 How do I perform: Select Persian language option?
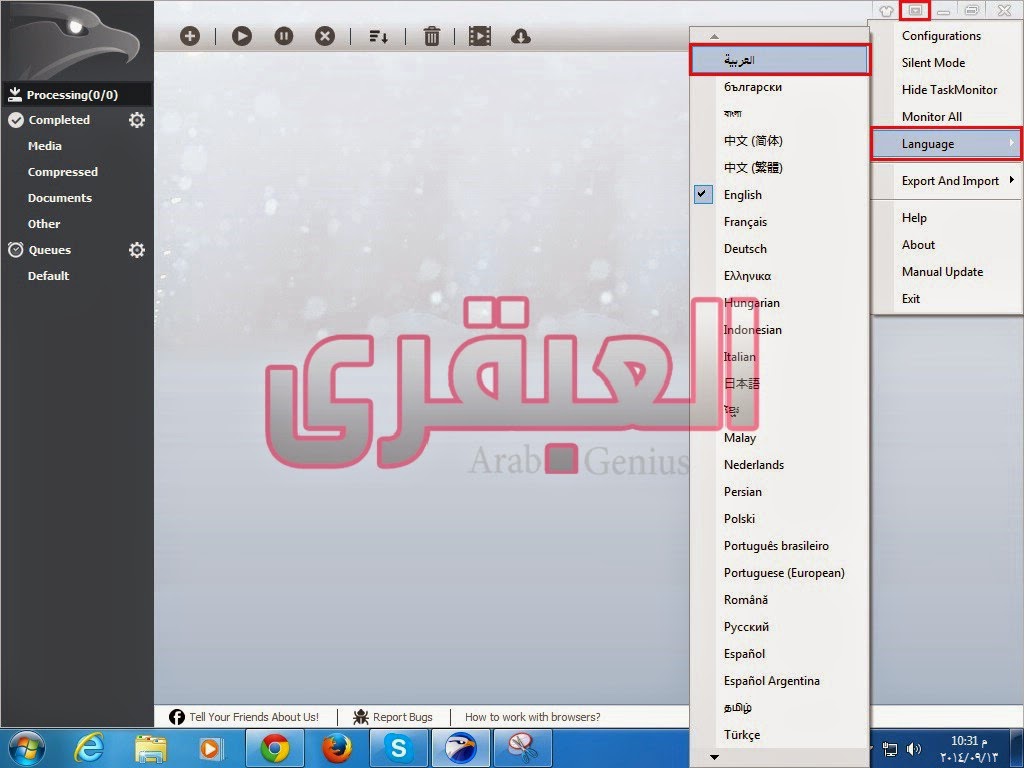click(780, 492)
